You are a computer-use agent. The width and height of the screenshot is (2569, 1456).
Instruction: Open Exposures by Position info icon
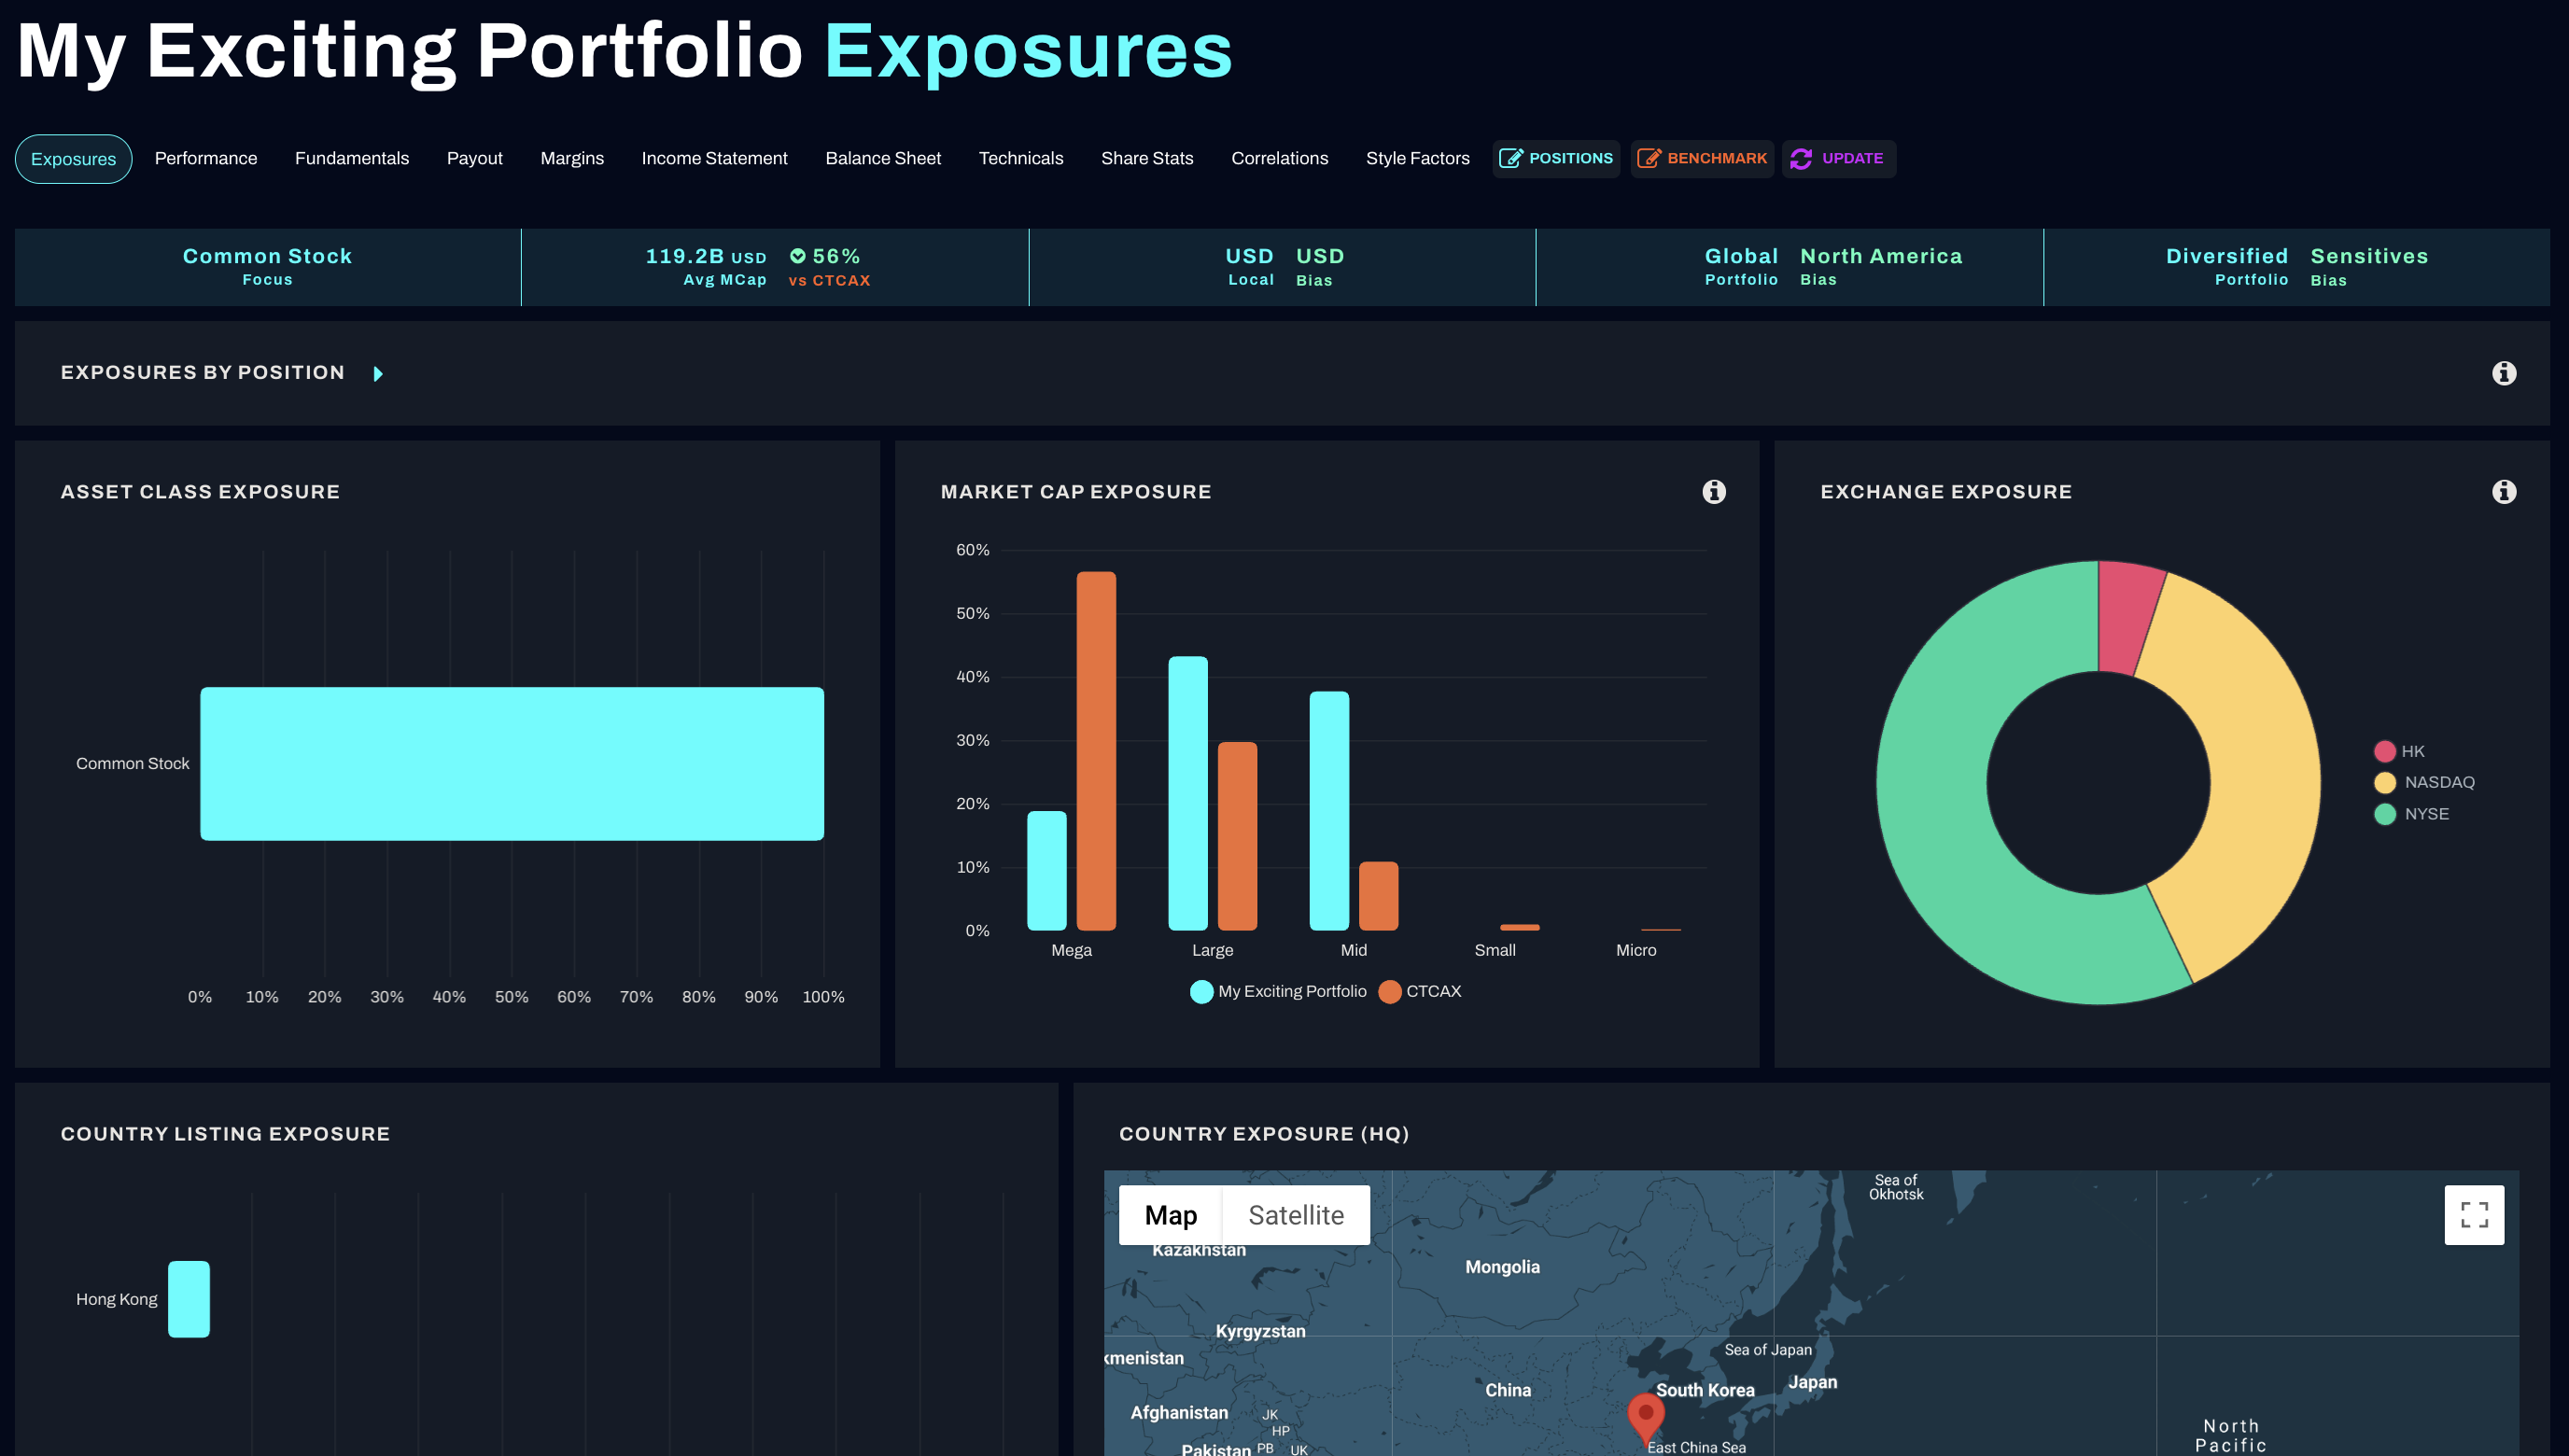pyautogui.click(x=2503, y=373)
